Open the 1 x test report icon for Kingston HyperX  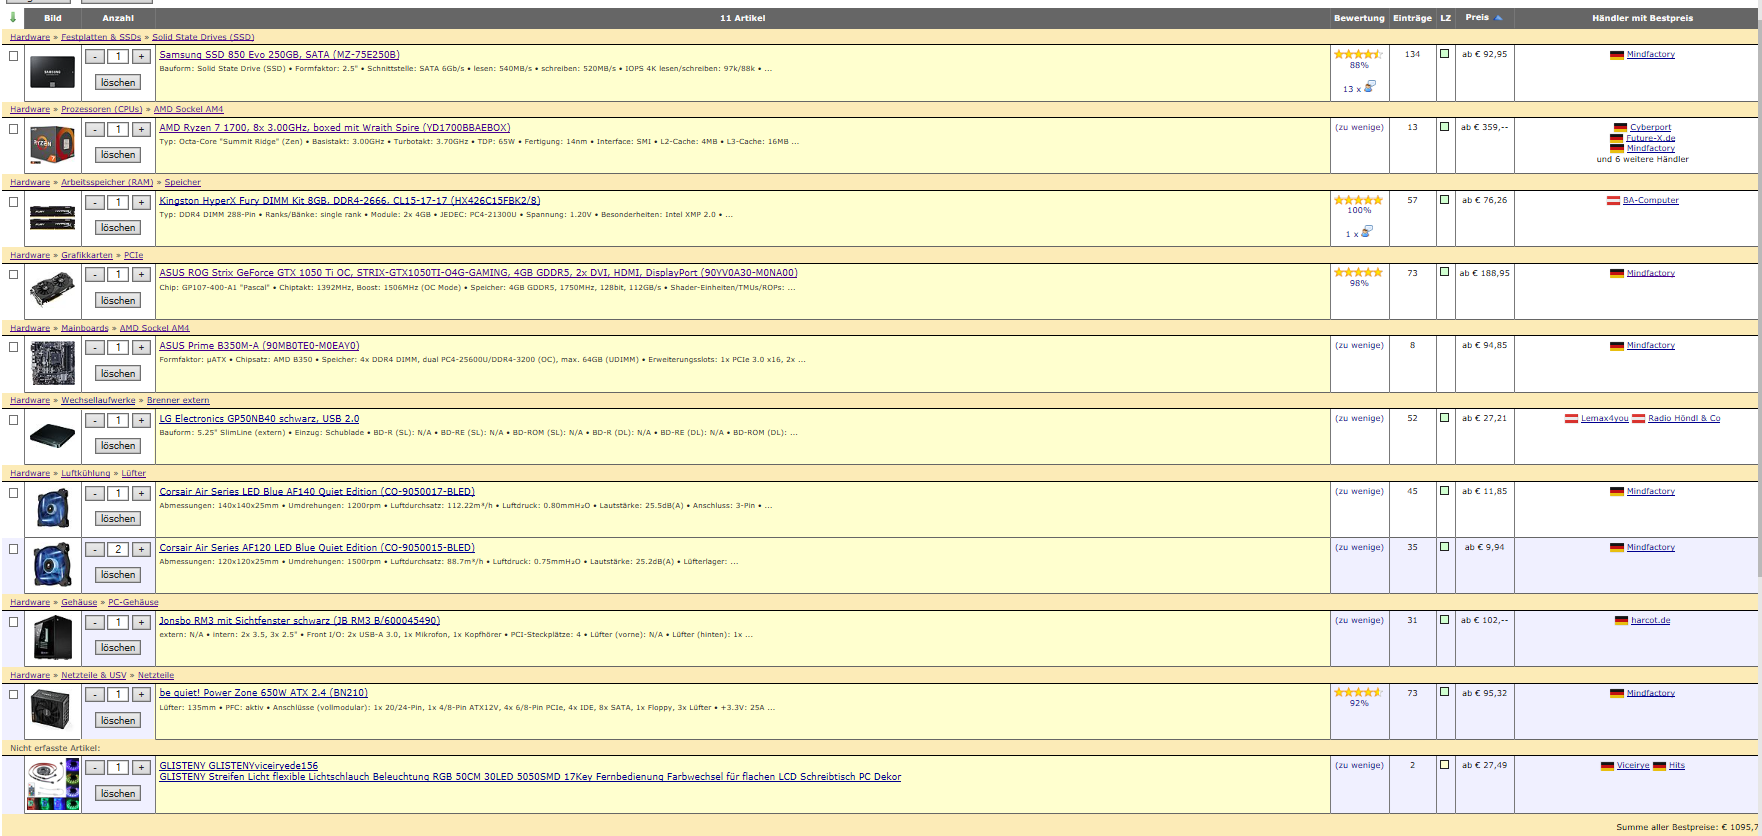pyautogui.click(x=1366, y=232)
